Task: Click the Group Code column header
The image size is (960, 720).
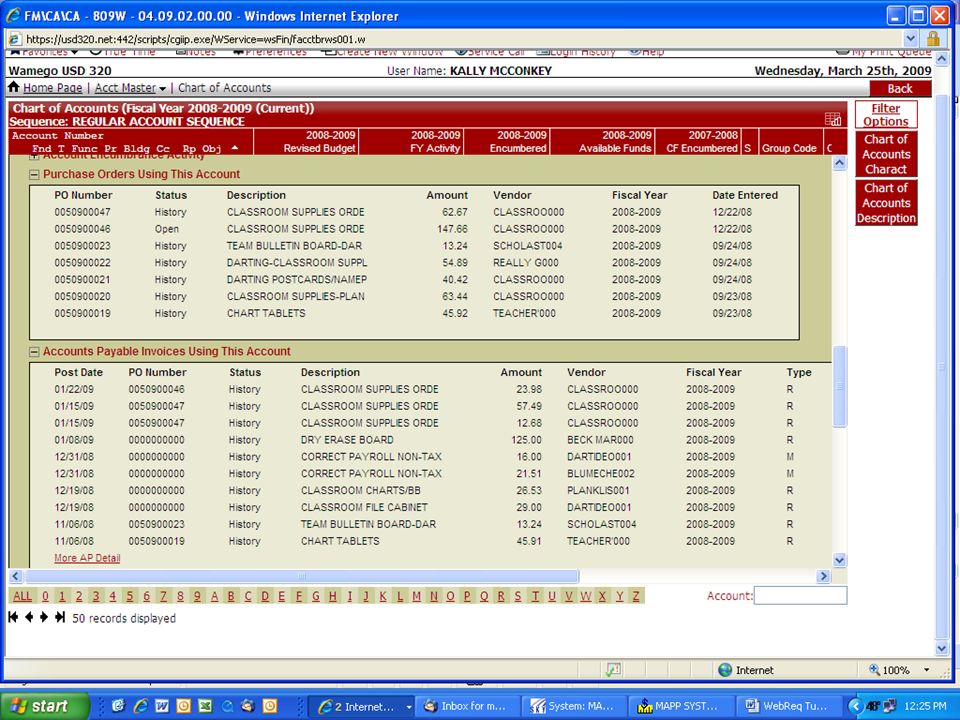Action: pyautogui.click(x=789, y=148)
